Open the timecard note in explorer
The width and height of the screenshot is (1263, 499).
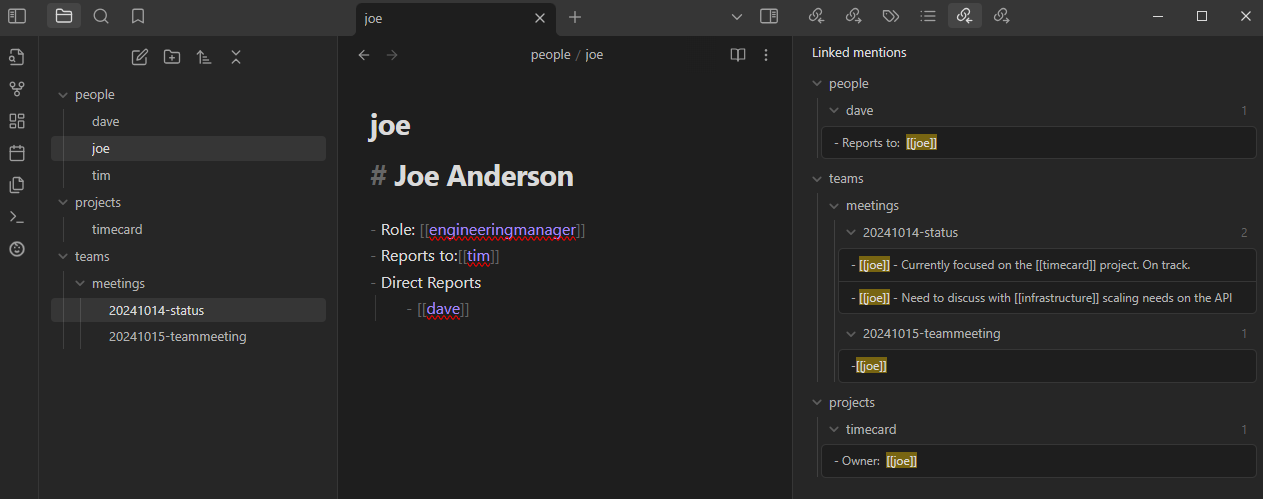(188, 230)
